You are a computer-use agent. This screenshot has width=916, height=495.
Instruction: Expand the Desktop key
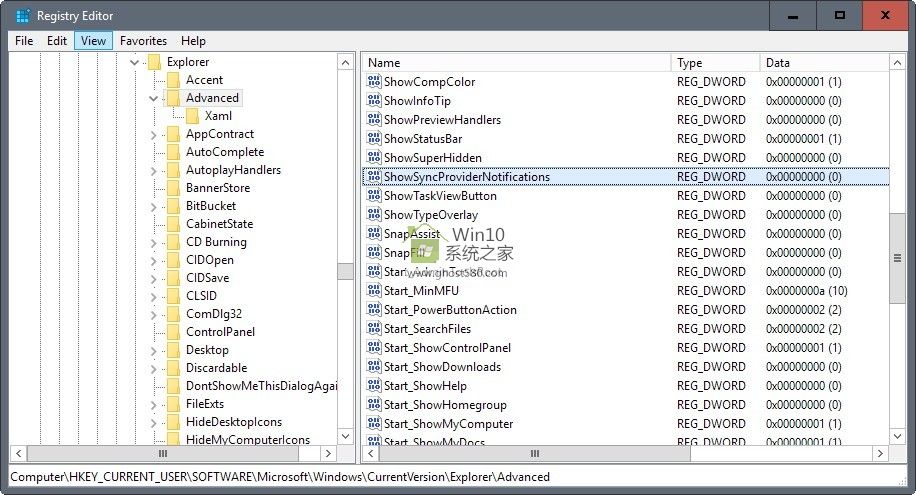[x=154, y=351]
